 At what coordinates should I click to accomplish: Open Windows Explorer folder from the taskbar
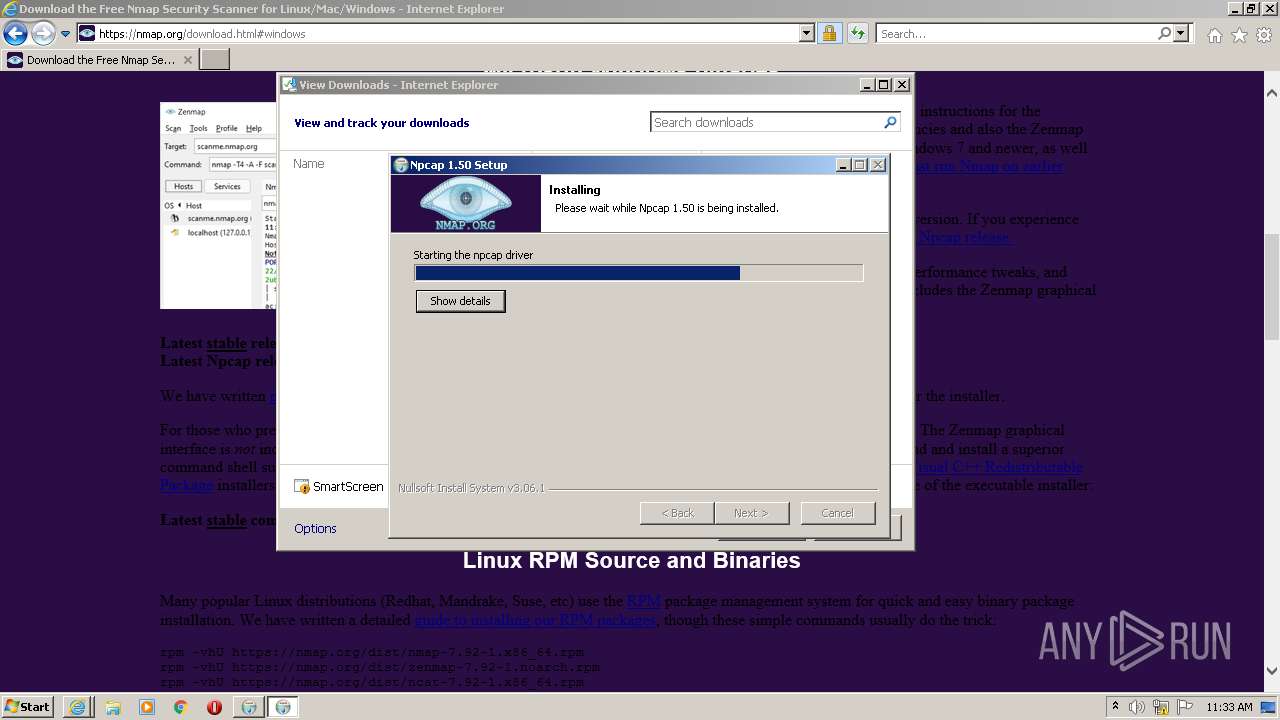[112, 707]
